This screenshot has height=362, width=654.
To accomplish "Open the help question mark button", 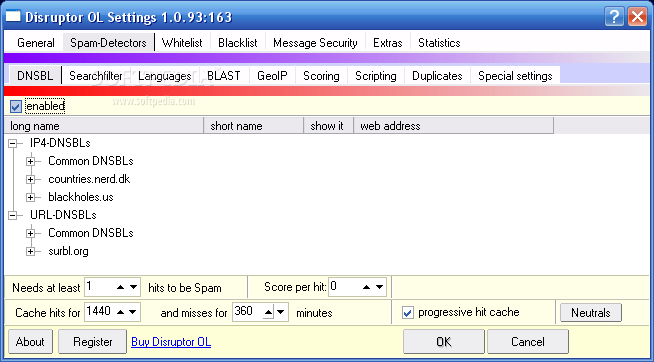I will [x=614, y=17].
